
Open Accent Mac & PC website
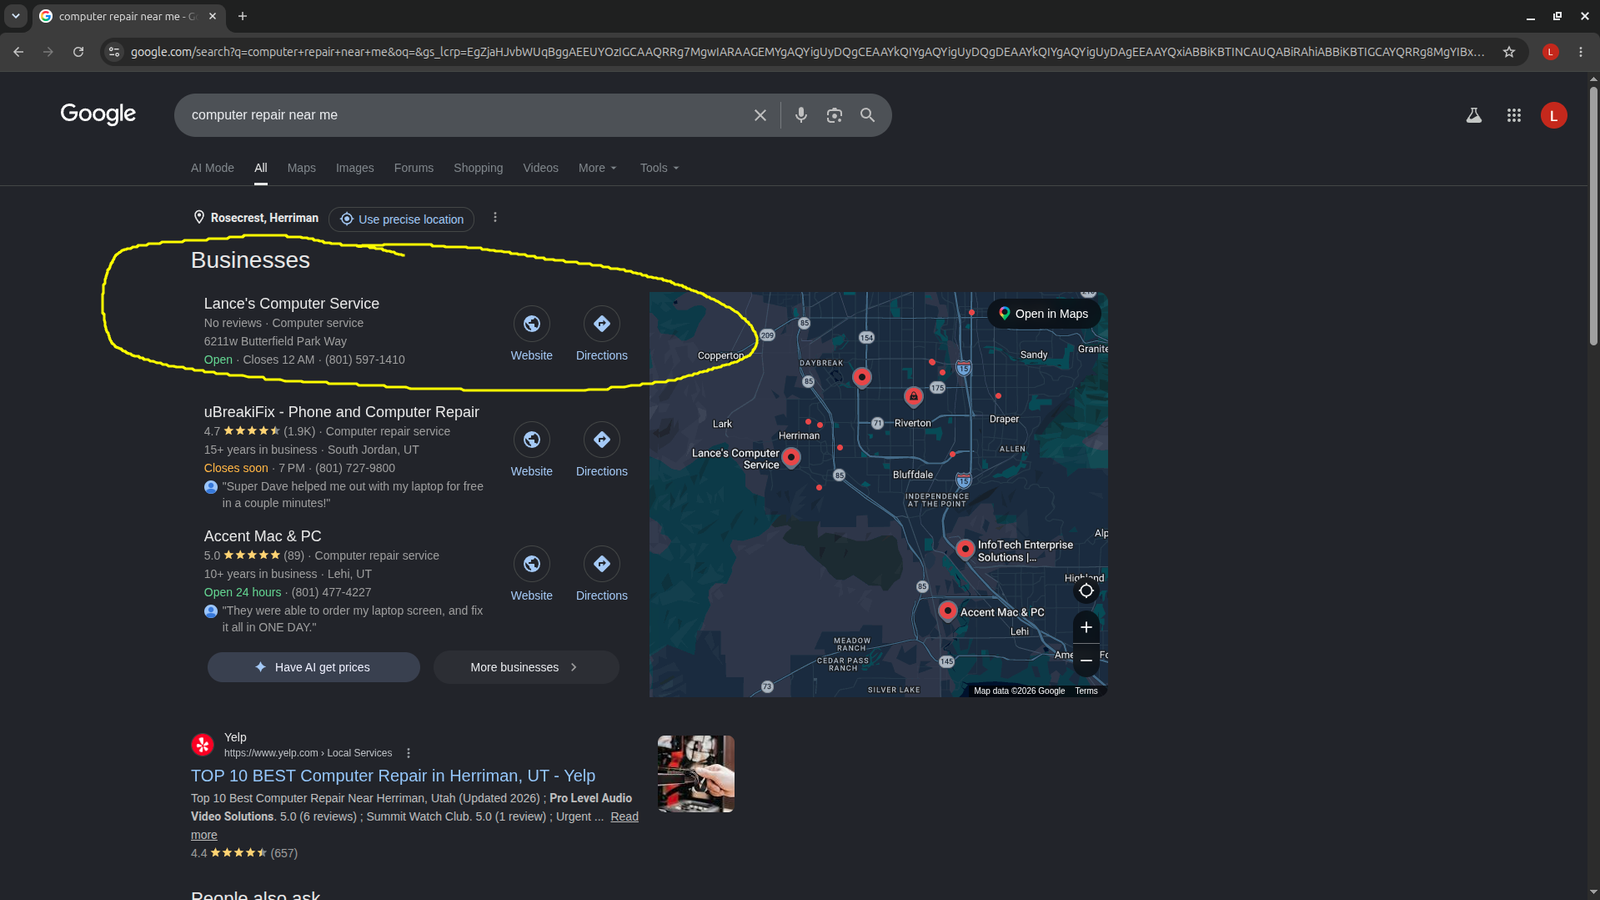(532, 574)
